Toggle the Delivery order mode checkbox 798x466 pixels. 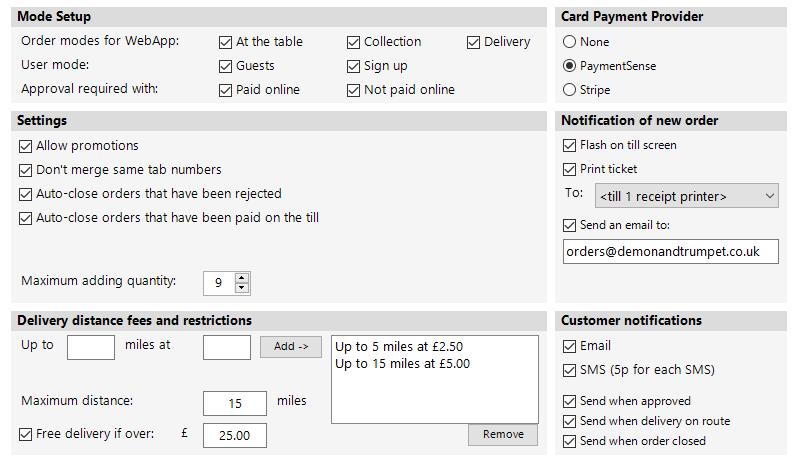474,42
